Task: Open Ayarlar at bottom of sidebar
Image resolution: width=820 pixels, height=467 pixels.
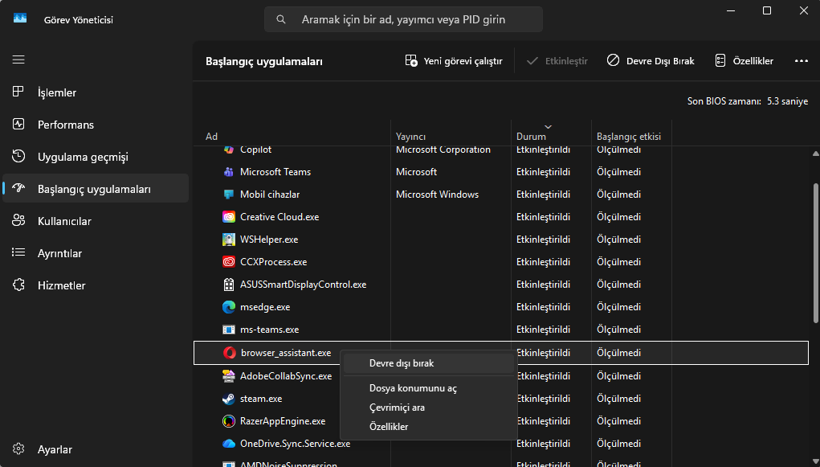Action: [54, 449]
